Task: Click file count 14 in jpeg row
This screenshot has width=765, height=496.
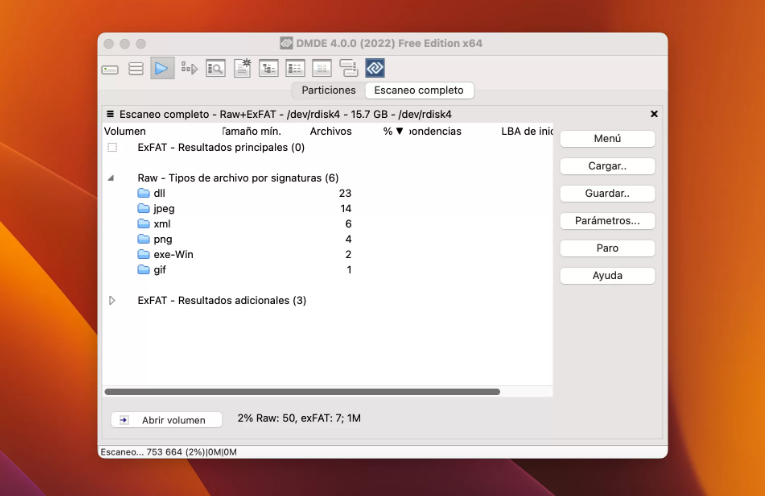Action: coord(345,208)
